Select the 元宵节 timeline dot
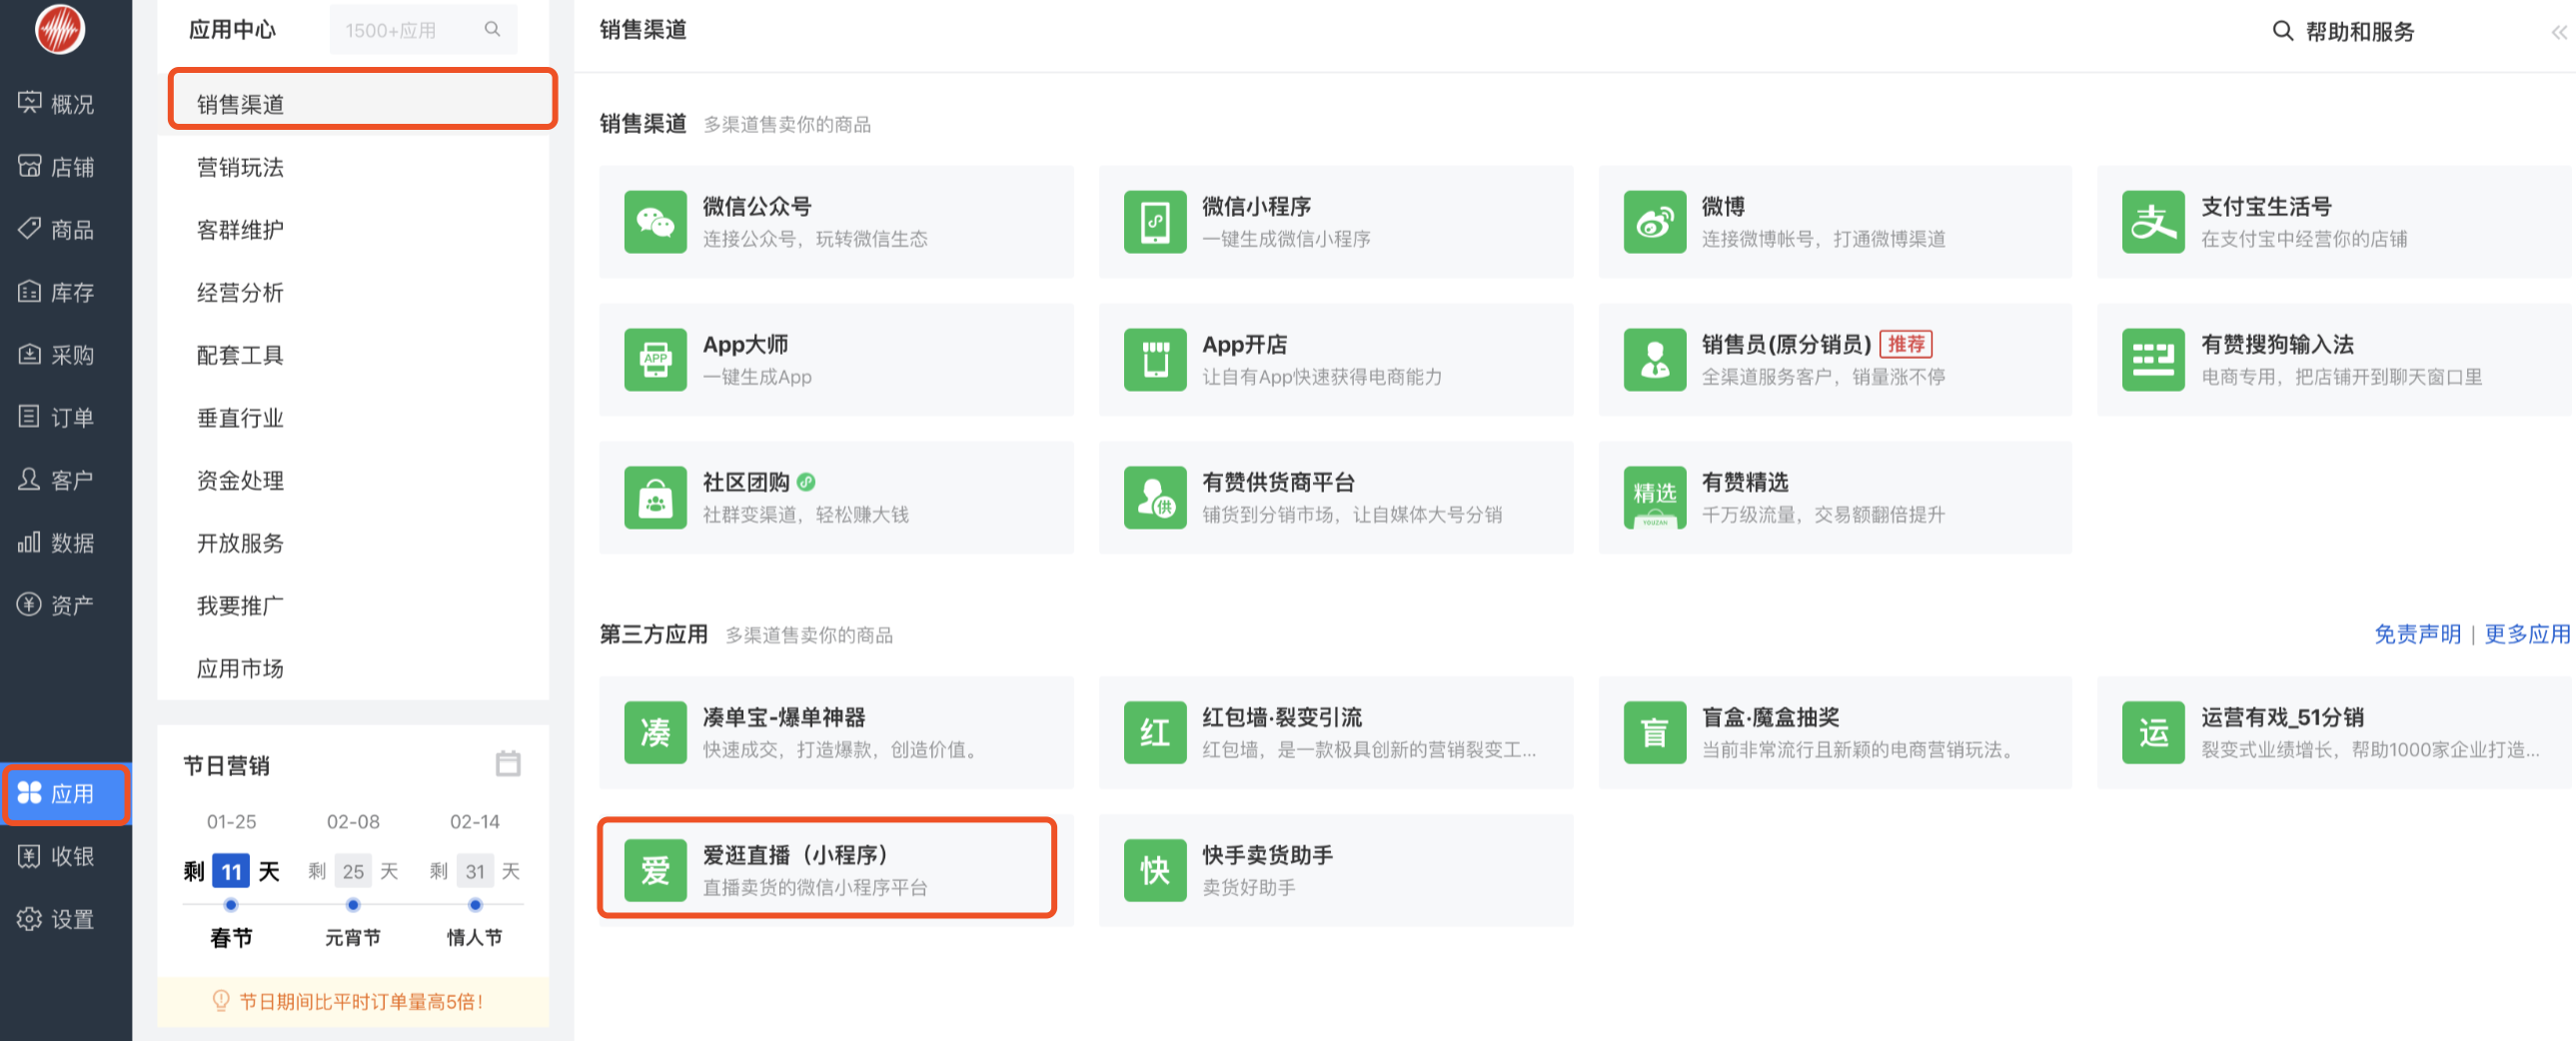The width and height of the screenshot is (2576, 1041). [353, 905]
